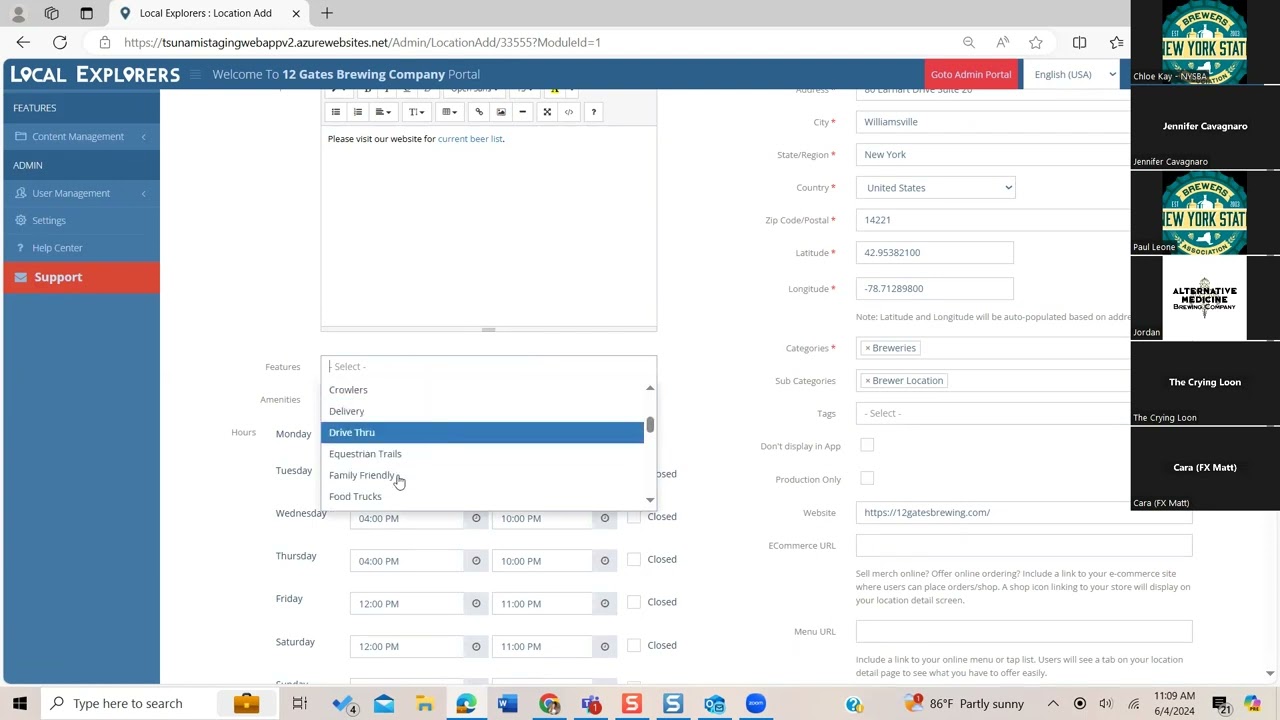Click the Windows Start button
Image resolution: width=1280 pixels, height=720 pixels.
20,703
